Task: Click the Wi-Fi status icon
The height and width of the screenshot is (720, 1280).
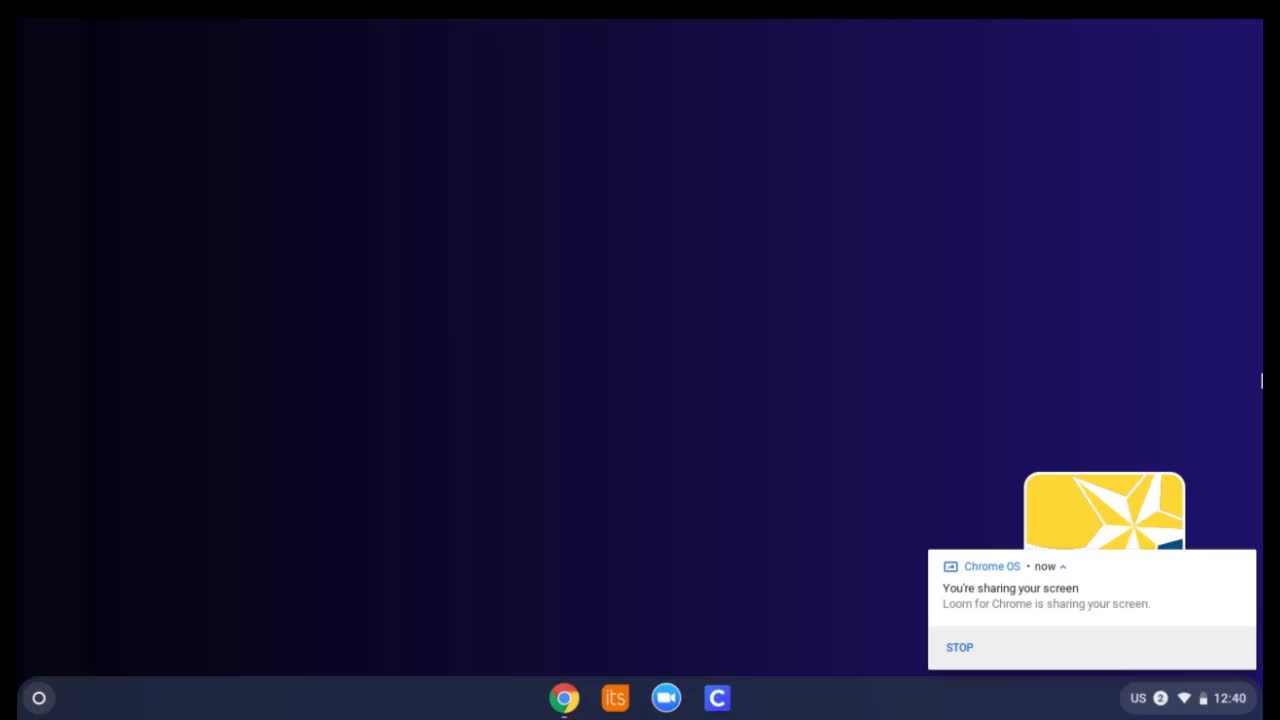Action: (x=1184, y=698)
